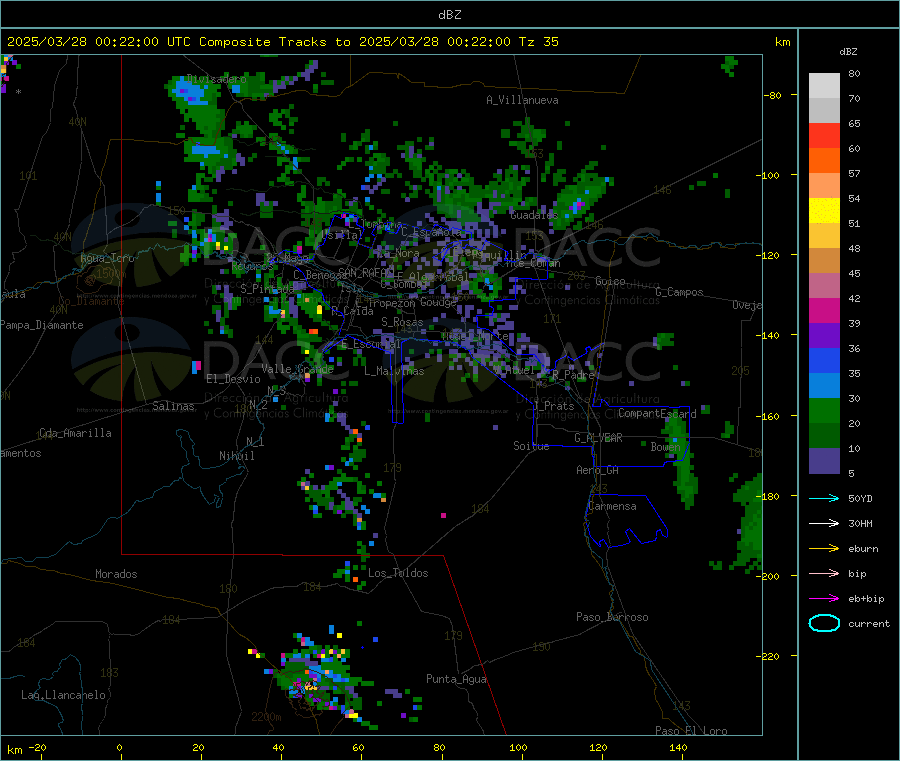Click the cyan 'current' ellipse legend icon
The image size is (900, 761).
[824, 623]
